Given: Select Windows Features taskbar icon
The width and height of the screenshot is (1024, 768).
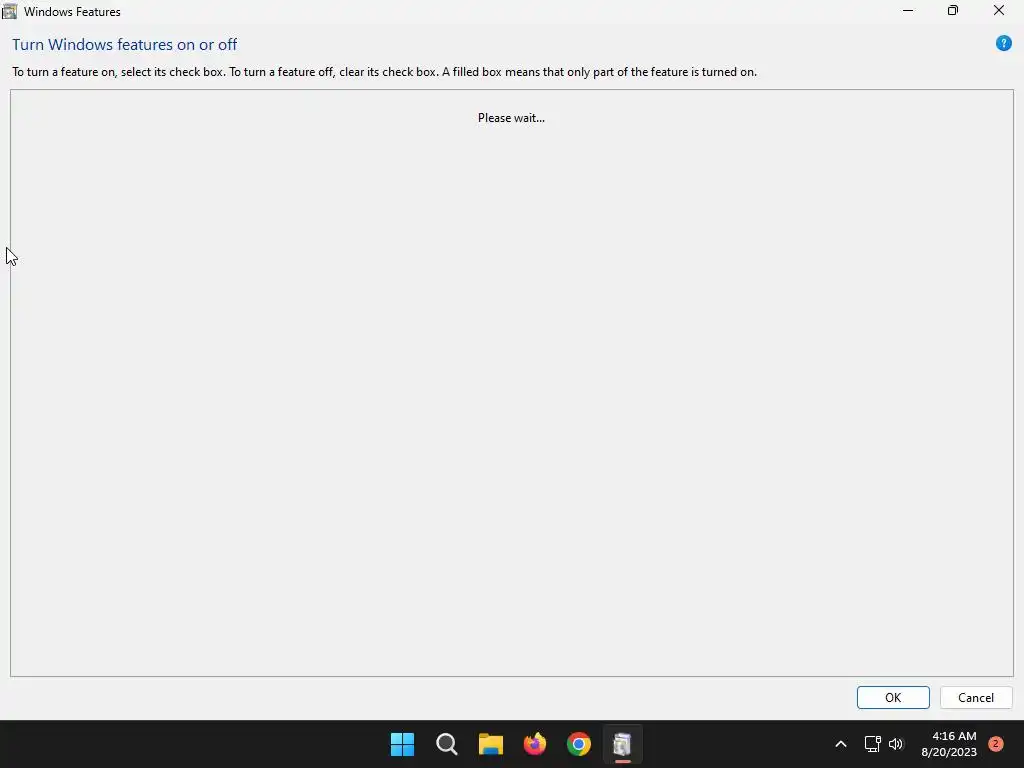Looking at the screenshot, I should pyautogui.click(x=622, y=744).
